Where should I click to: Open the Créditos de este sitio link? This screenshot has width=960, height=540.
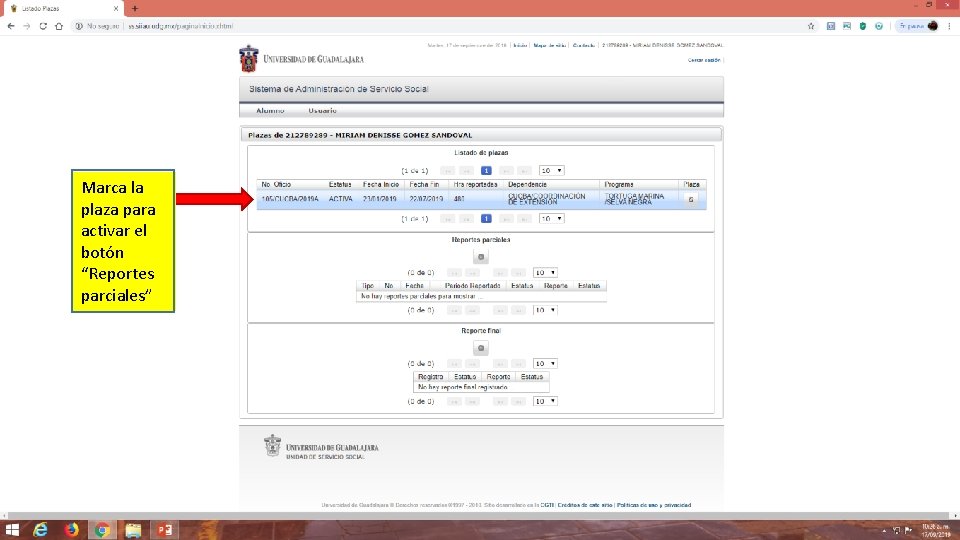pos(585,505)
